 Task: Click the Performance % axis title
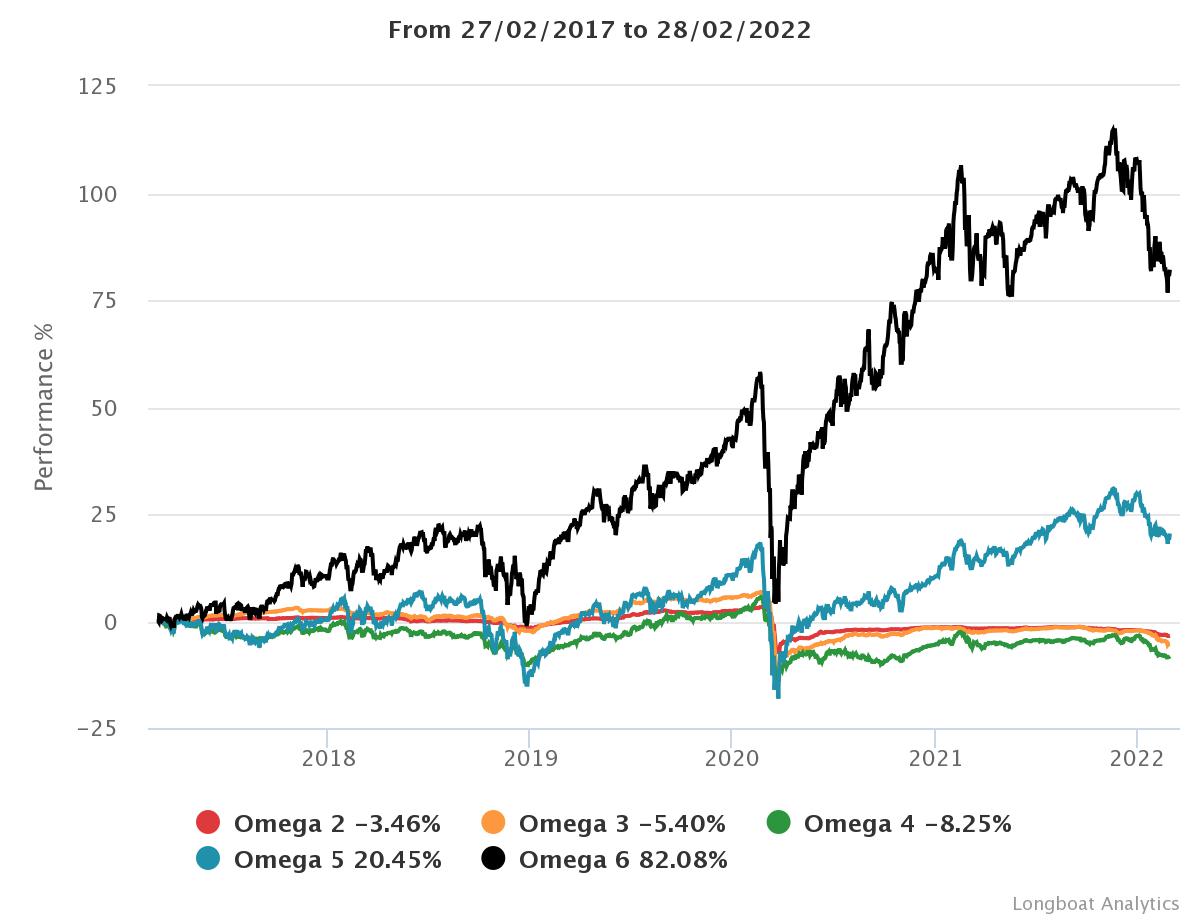pos(44,407)
